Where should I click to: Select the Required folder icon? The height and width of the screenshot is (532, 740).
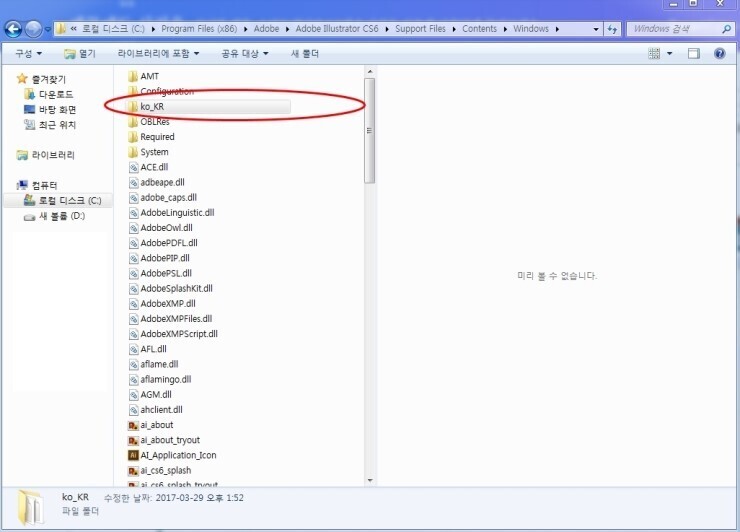133,137
